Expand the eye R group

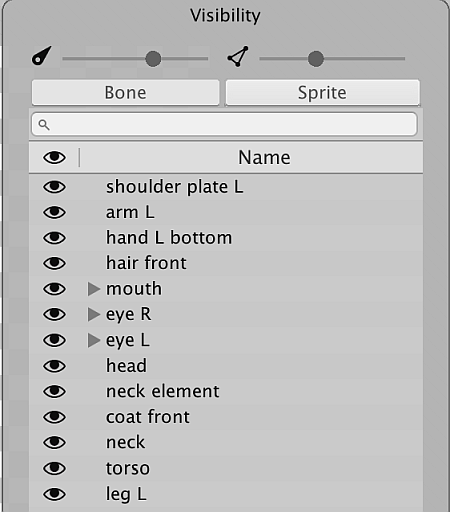tap(94, 314)
